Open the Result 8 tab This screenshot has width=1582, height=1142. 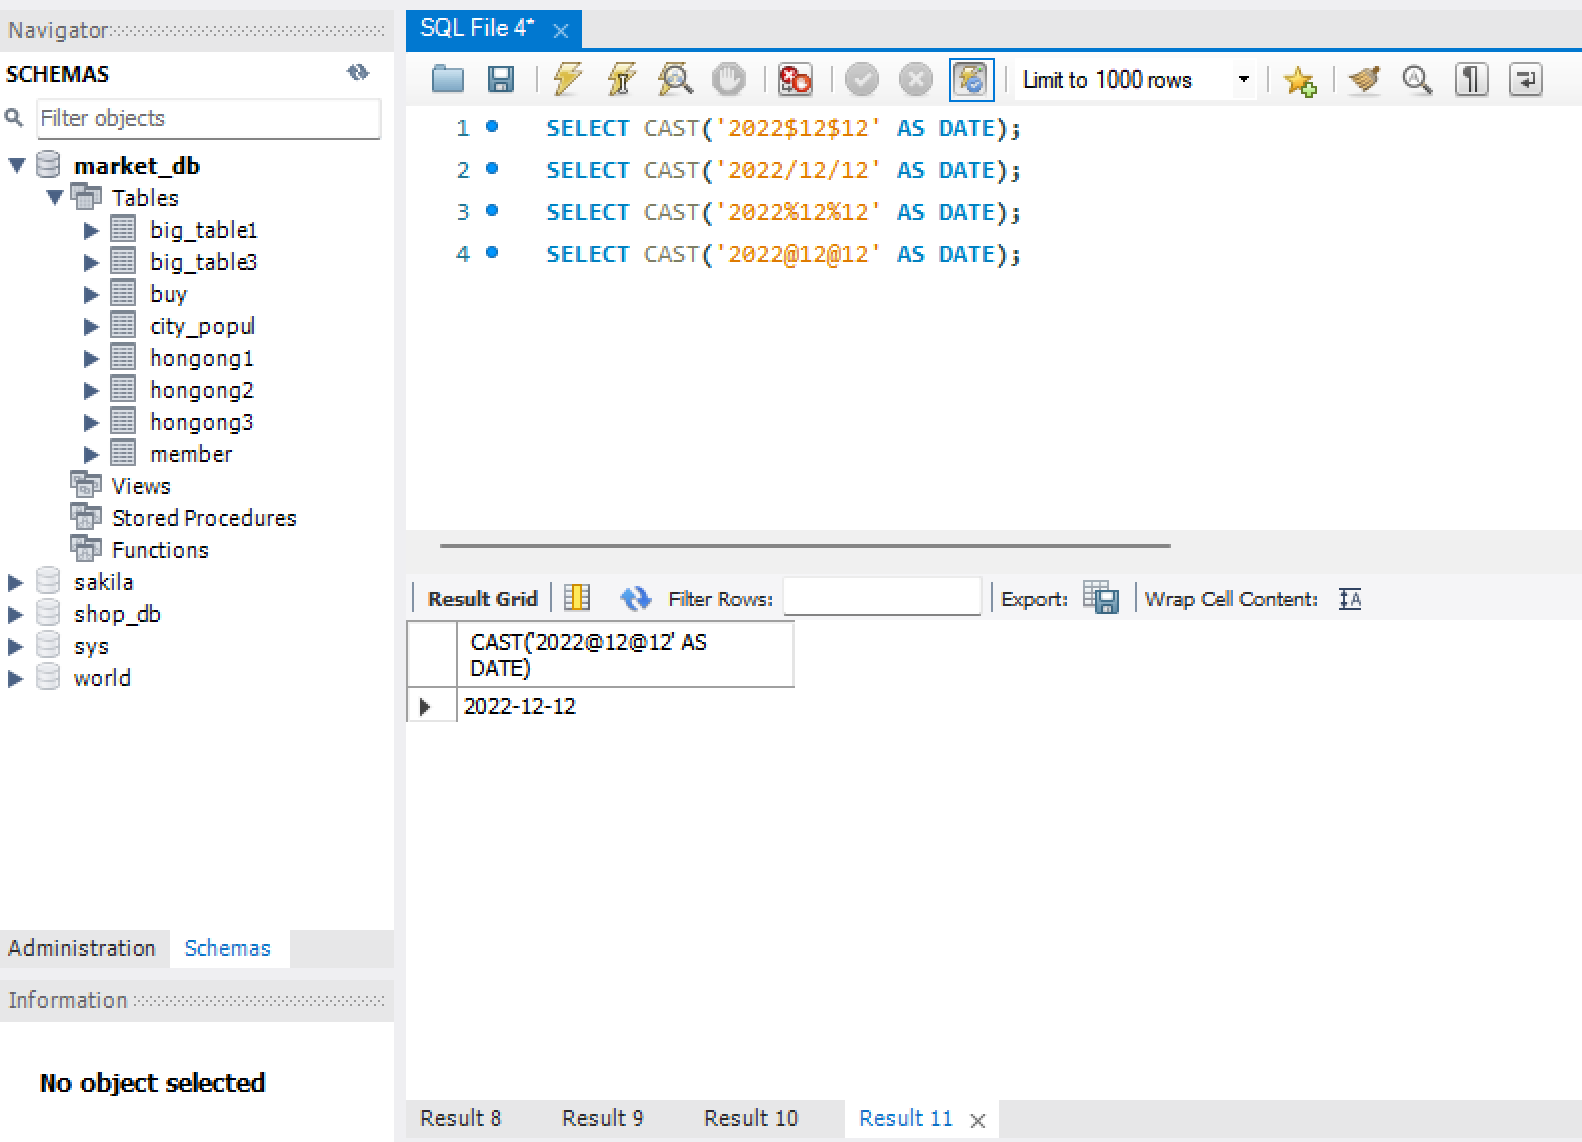tap(460, 1118)
